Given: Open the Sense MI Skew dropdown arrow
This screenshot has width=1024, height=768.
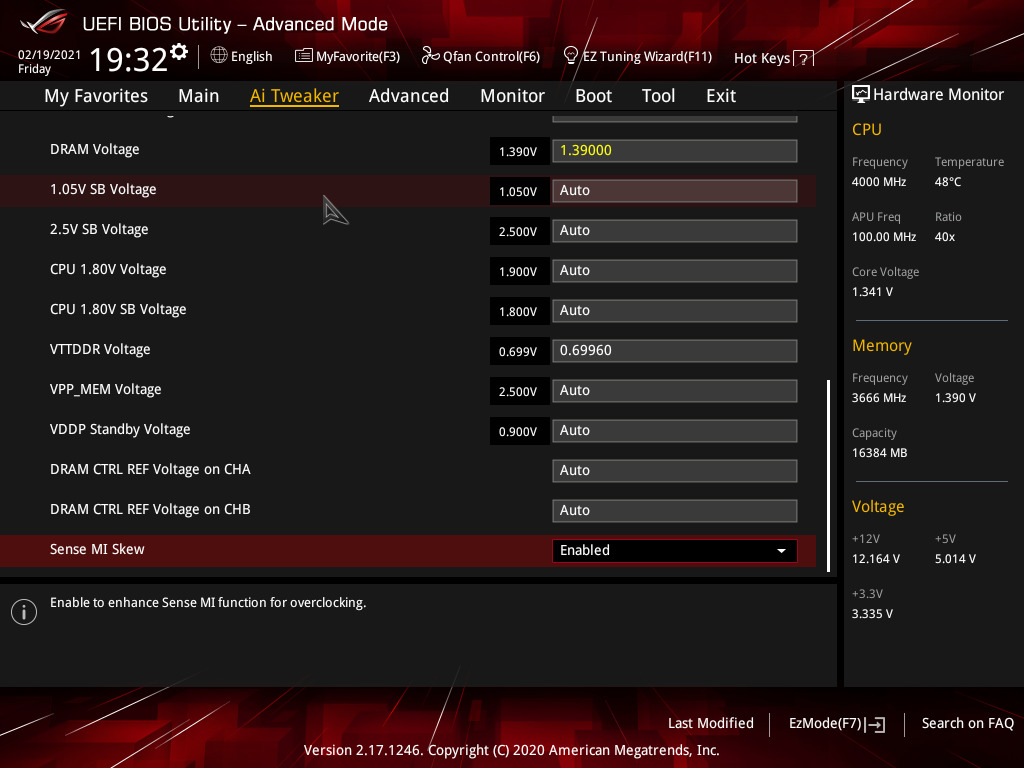Looking at the screenshot, I should click(x=781, y=551).
